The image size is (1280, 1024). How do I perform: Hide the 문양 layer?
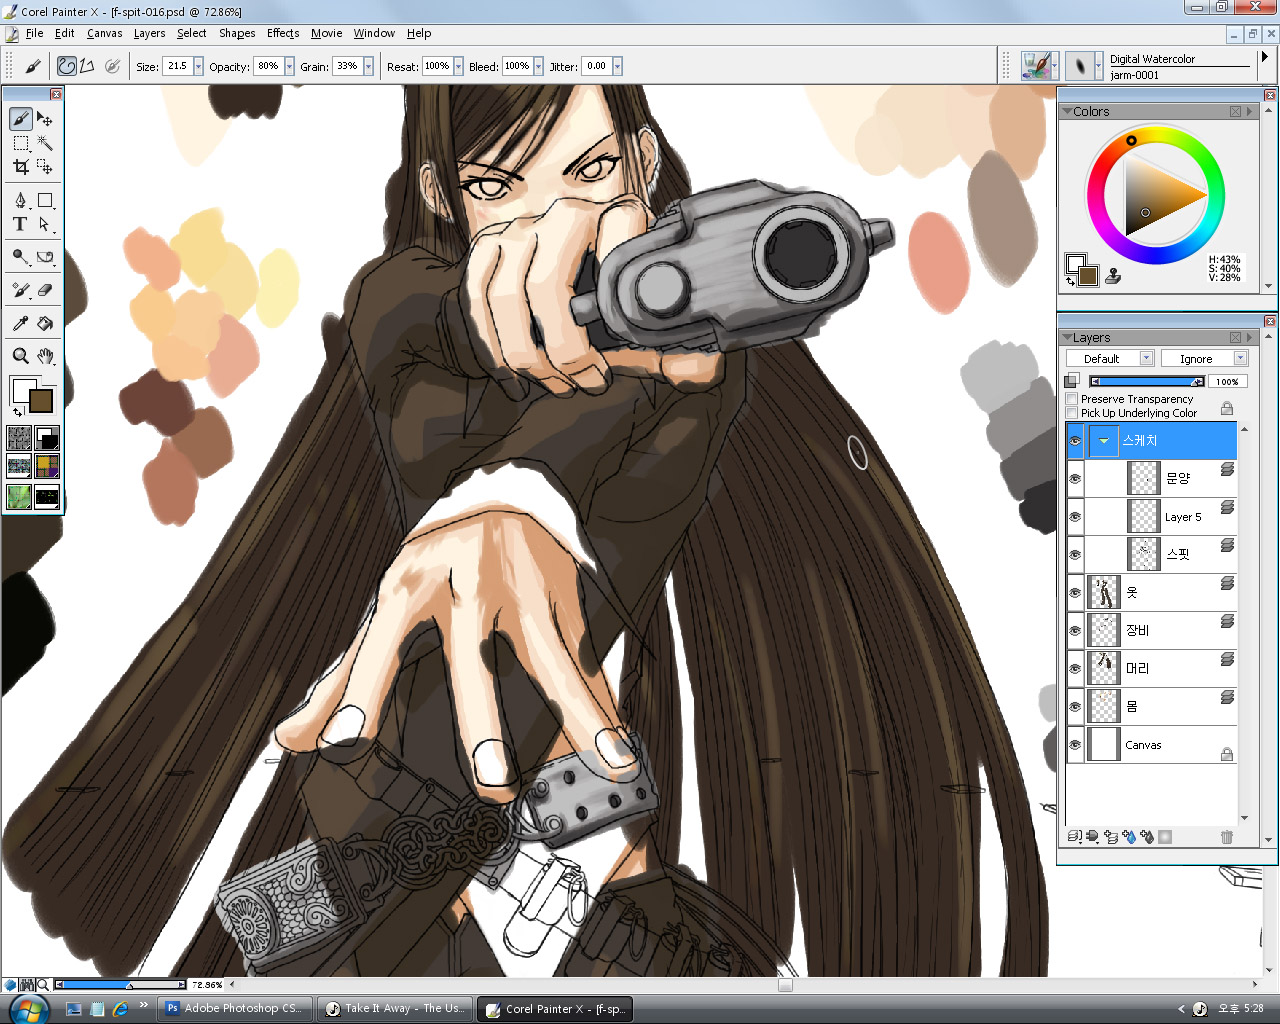pyautogui.click(x=1076, y=479)
